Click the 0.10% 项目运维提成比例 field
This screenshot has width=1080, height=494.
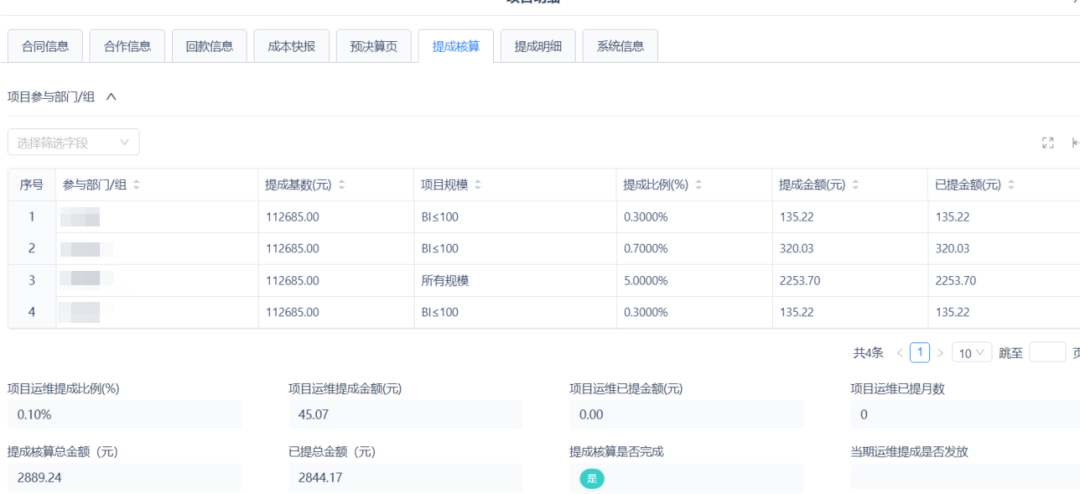click(125, 415)
